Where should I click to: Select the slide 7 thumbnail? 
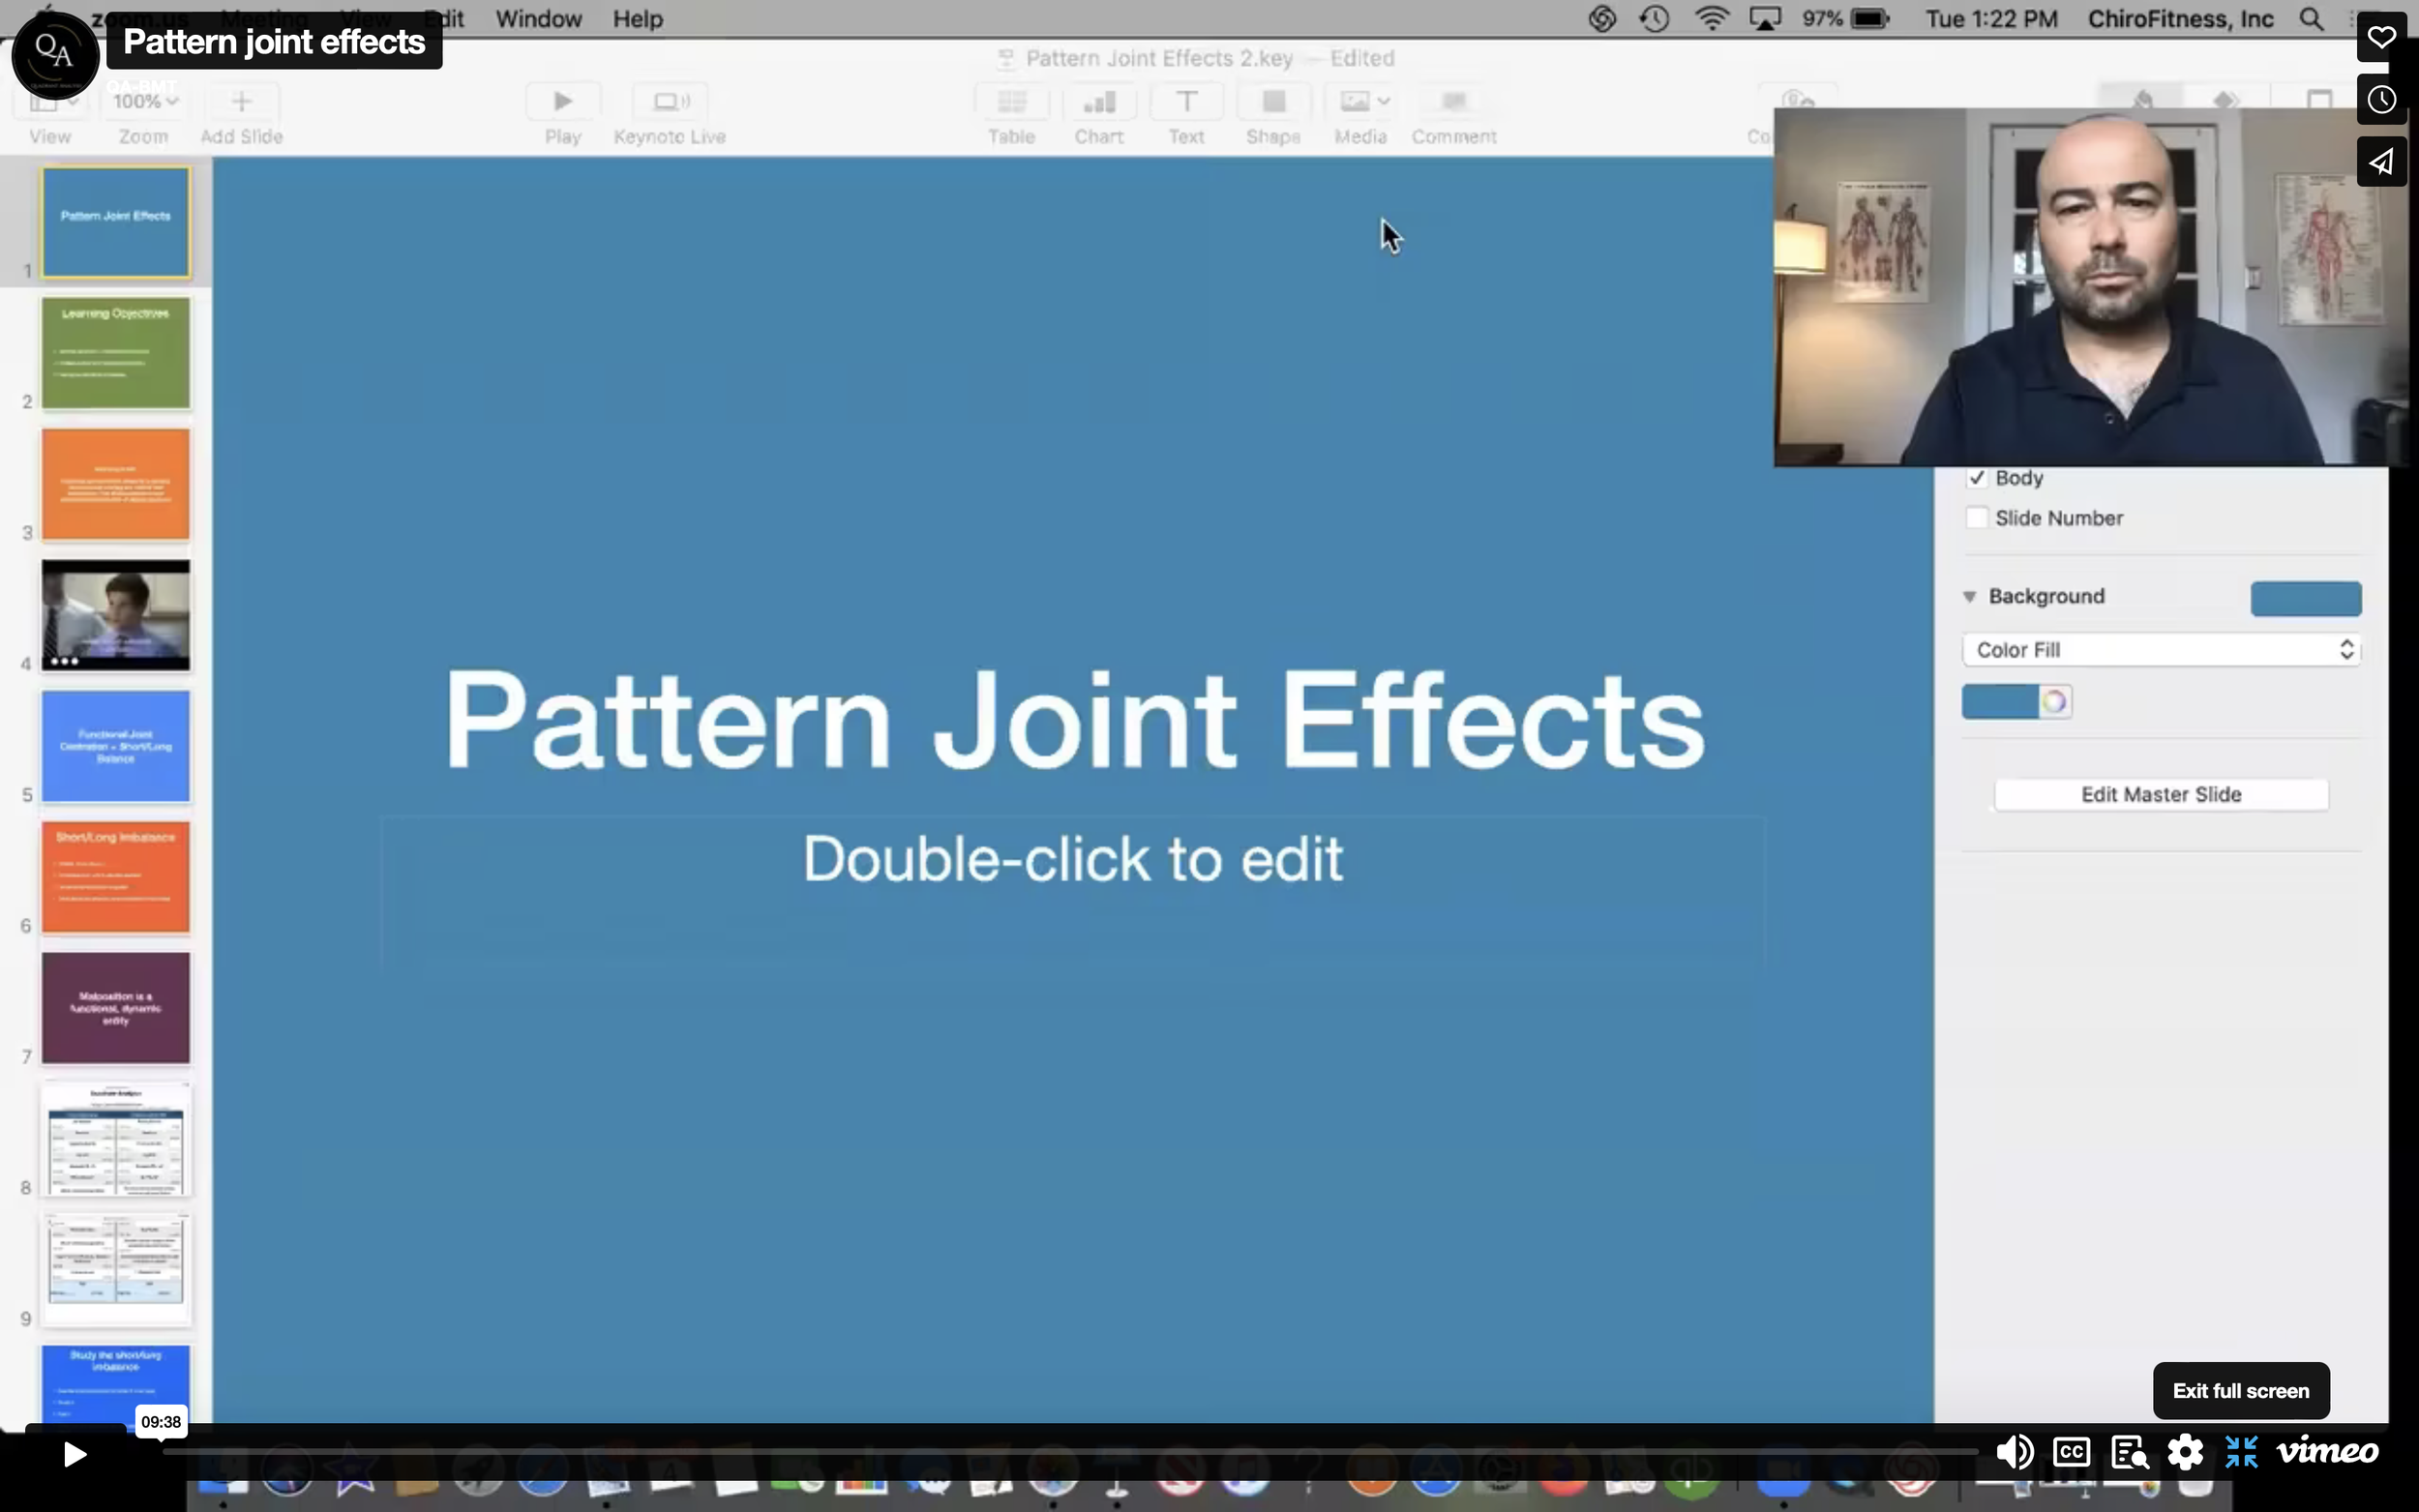coord(115,1008)
